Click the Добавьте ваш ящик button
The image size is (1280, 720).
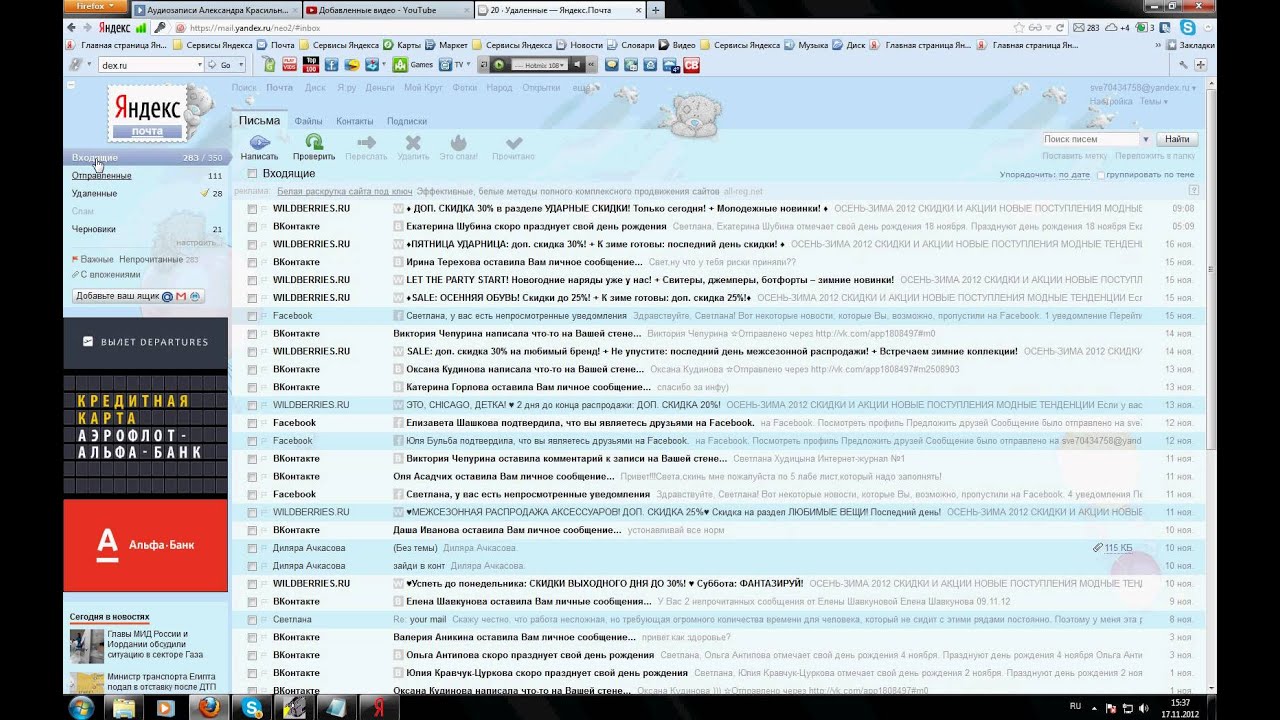(x=139, y=296)
